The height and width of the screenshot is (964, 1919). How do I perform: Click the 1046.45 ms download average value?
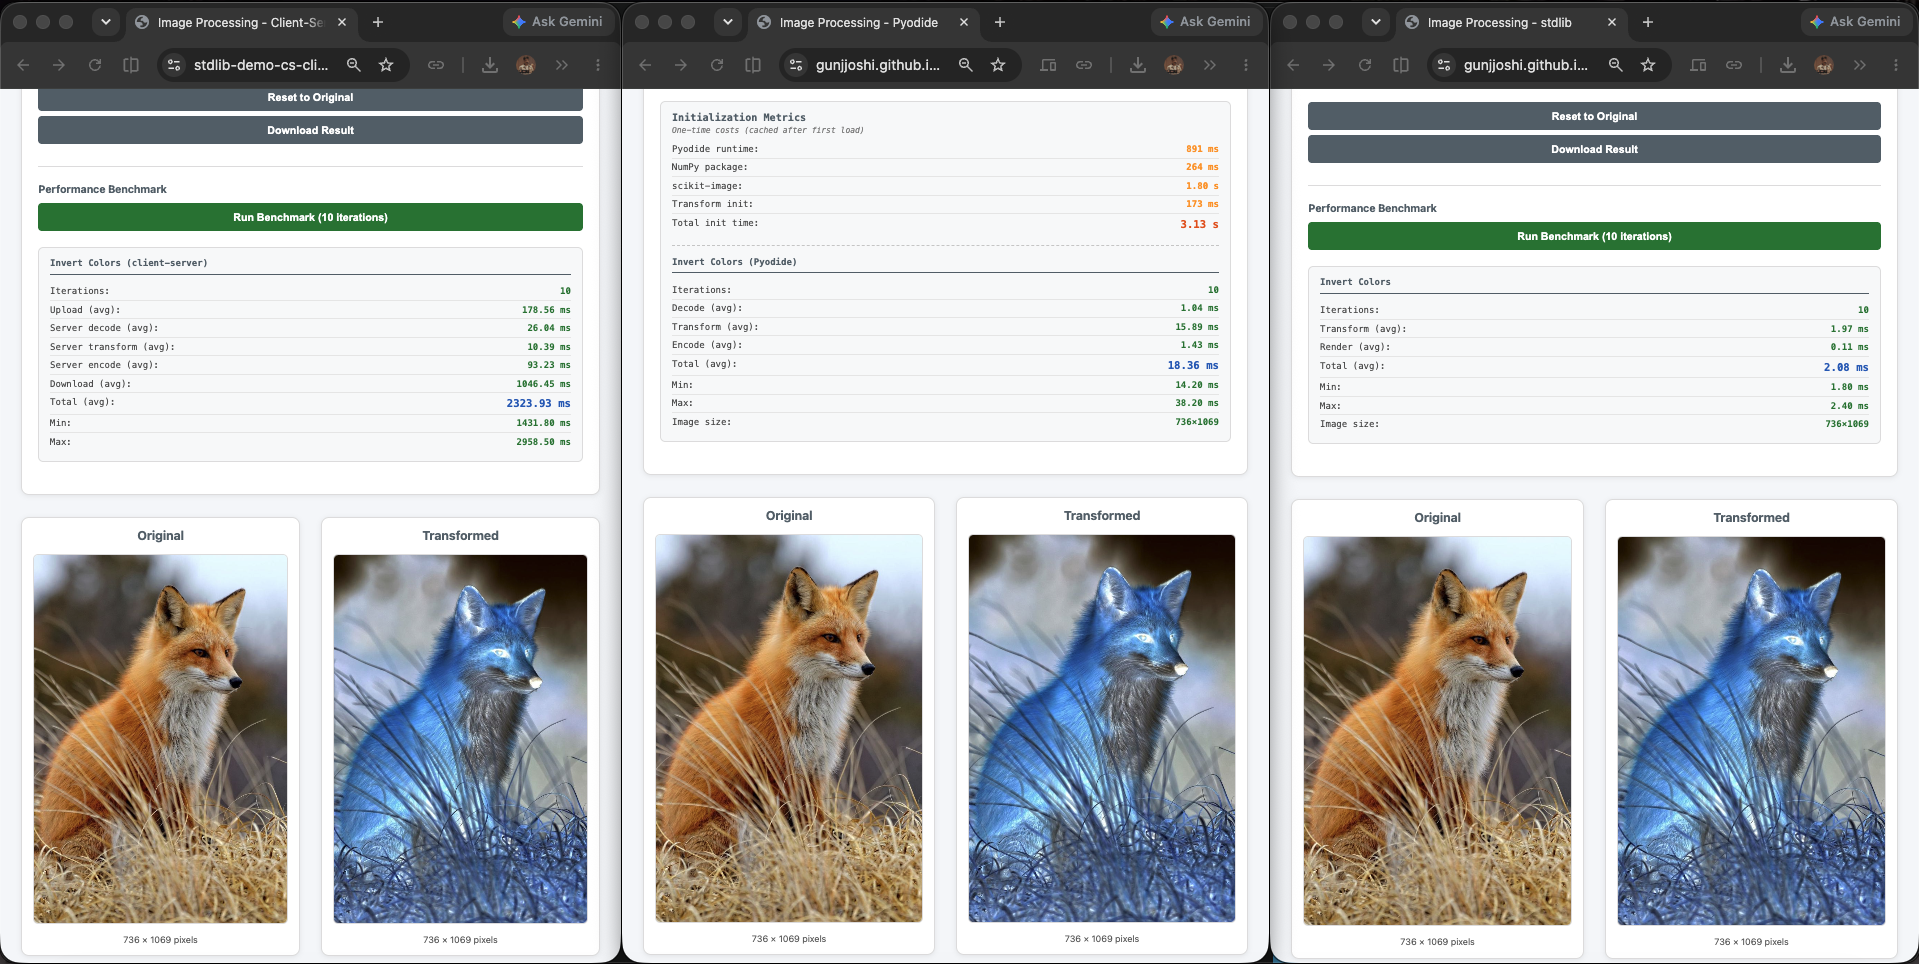pos(543,384)
